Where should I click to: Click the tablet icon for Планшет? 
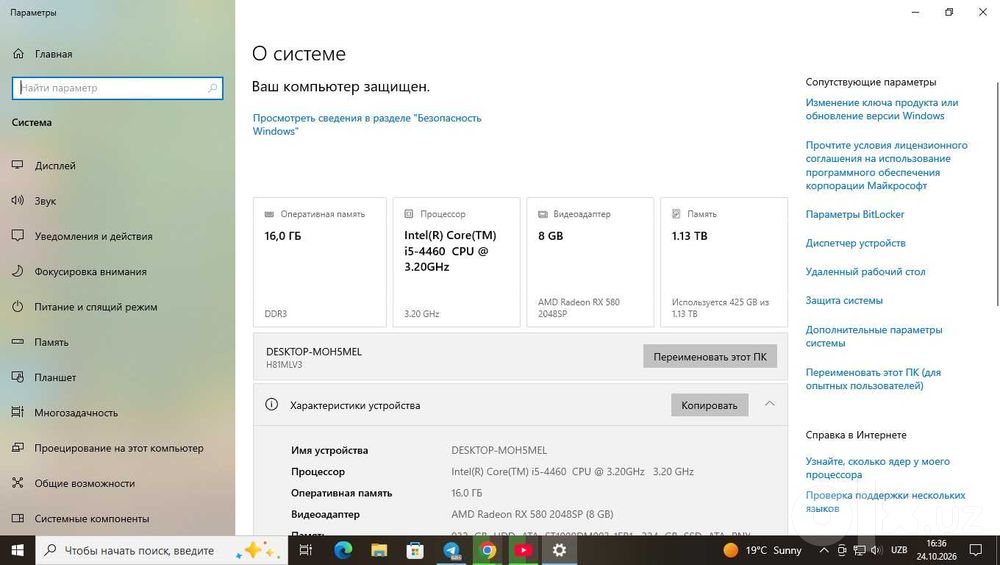point(18,377)
